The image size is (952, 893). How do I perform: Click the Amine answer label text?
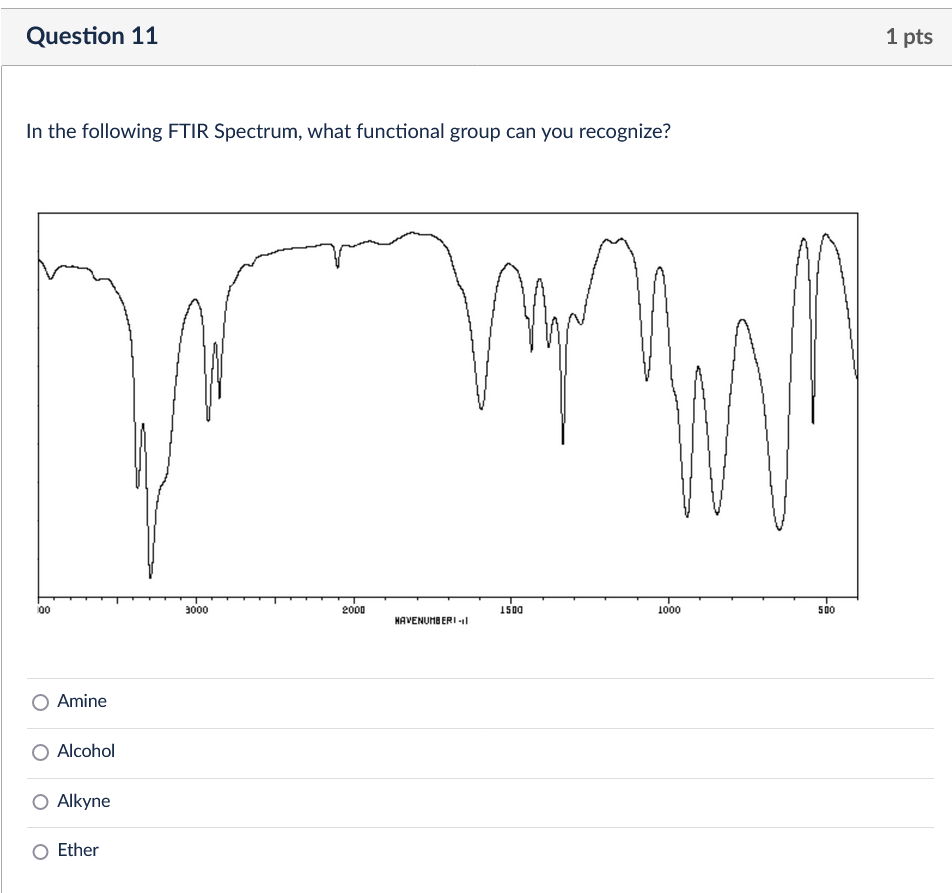[x=84, y=702]
